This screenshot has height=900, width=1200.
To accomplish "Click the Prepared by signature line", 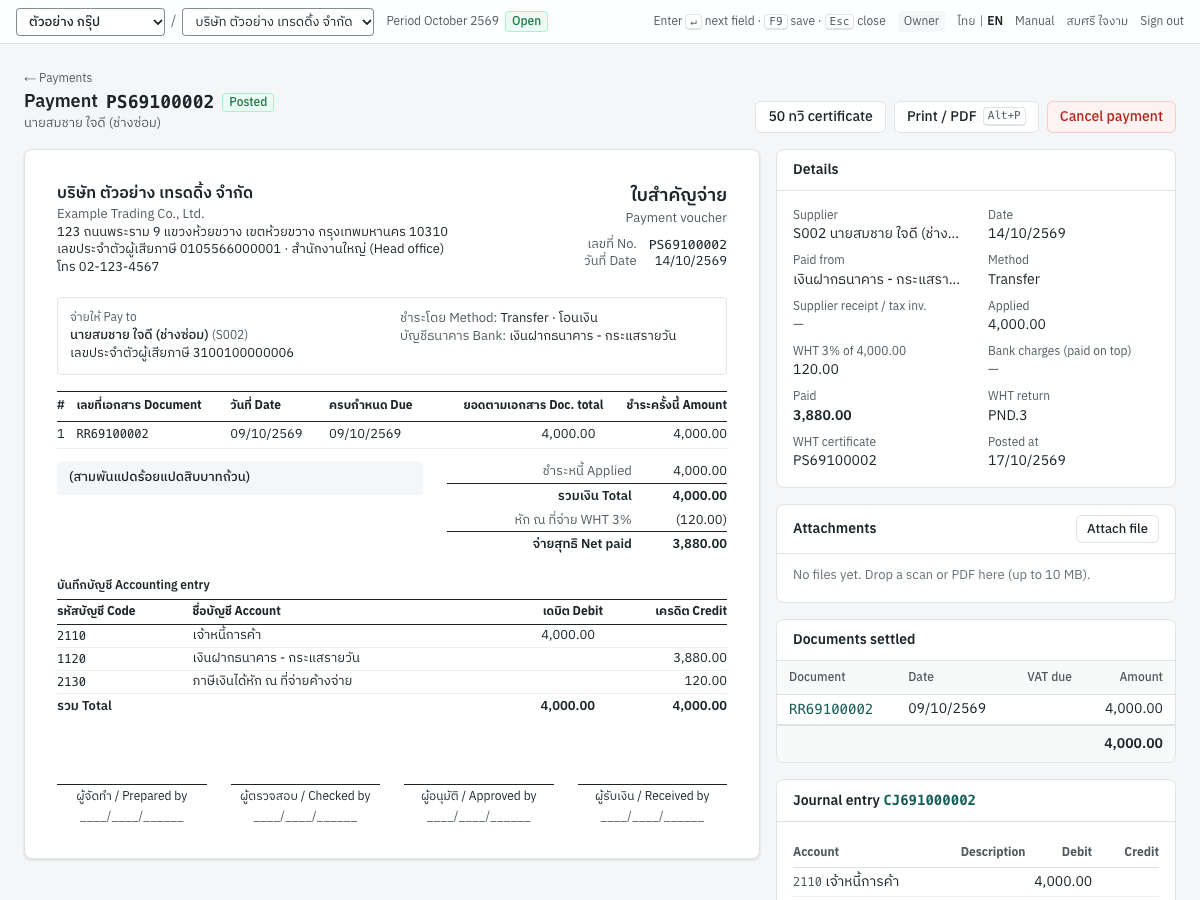I will [x=132, y=796].
